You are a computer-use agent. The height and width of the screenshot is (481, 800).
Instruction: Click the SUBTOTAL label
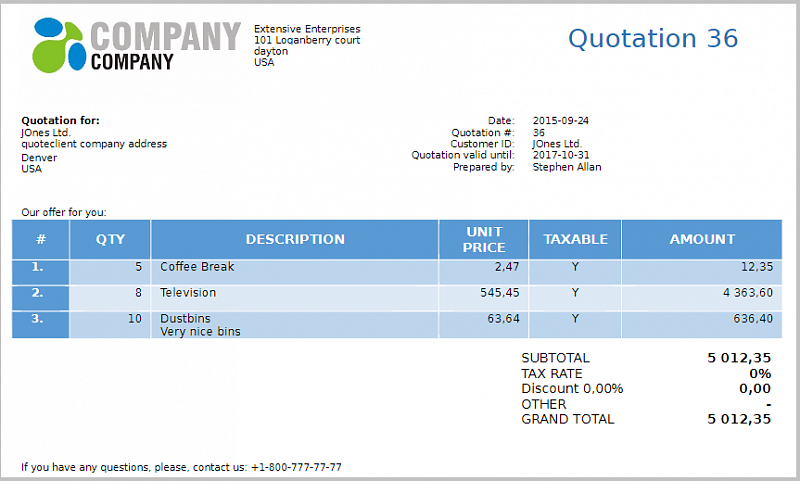[x=555, y=358]
